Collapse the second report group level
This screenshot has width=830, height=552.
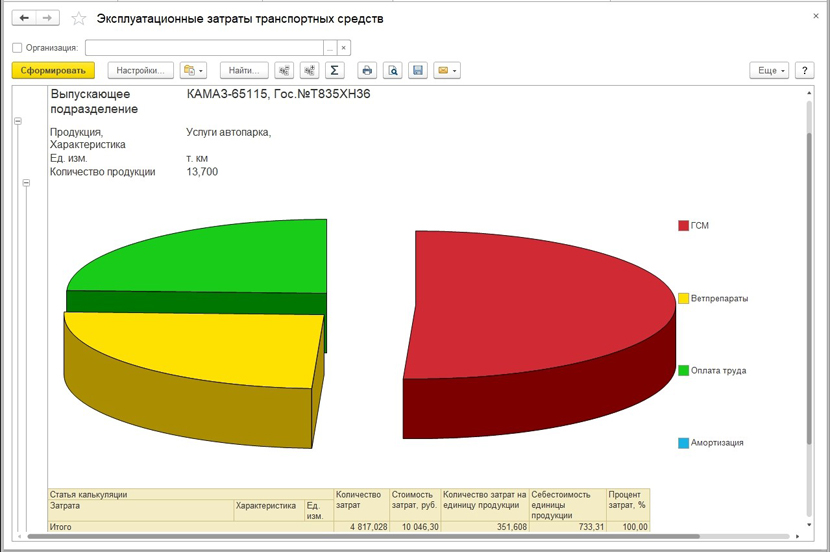(26, 183)
